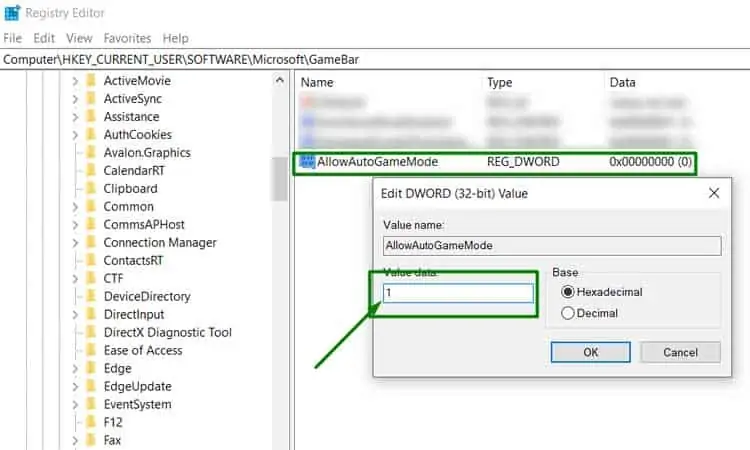Expand the Connection Manager tree node
The height and width of the screenshot is (450, 750).
tap(75, 243)
